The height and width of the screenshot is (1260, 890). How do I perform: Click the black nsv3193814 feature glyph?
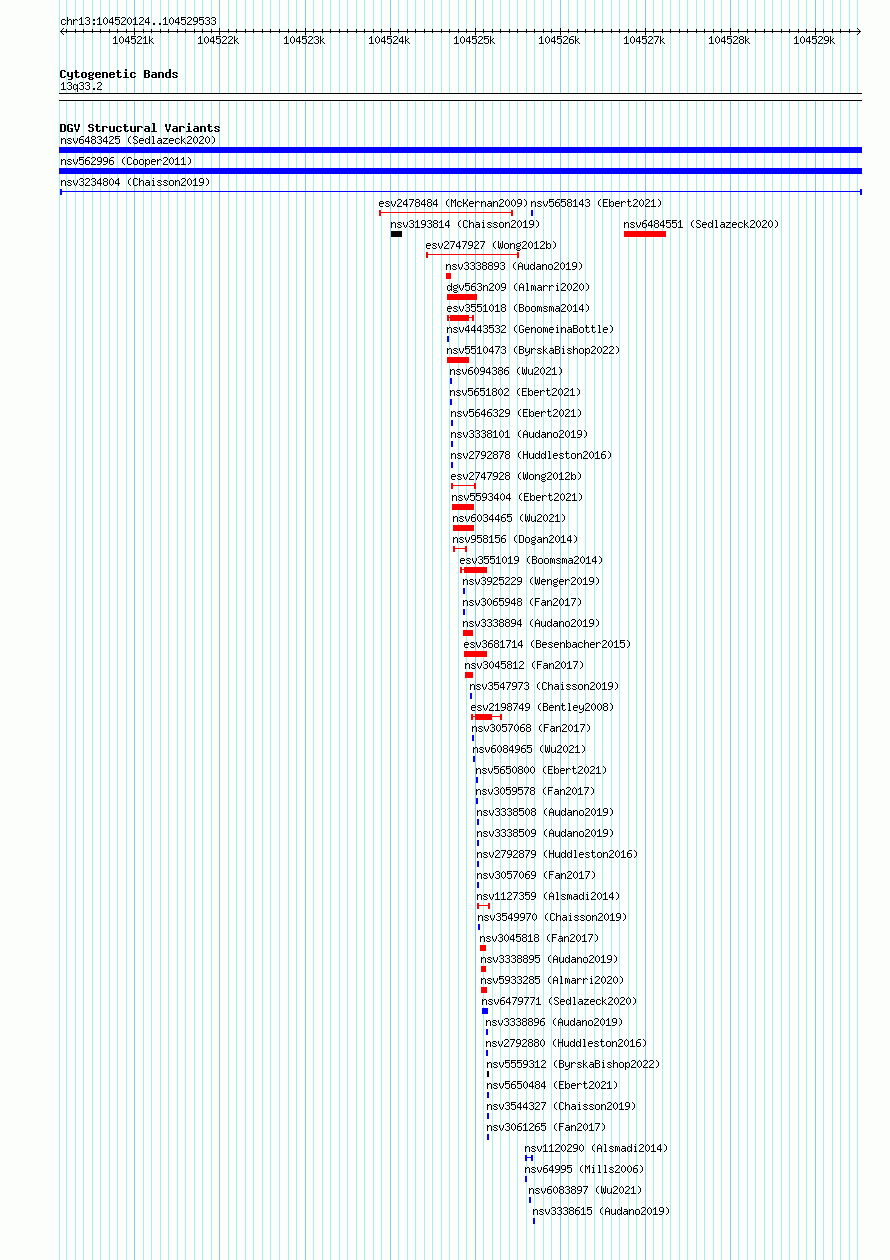396,234
